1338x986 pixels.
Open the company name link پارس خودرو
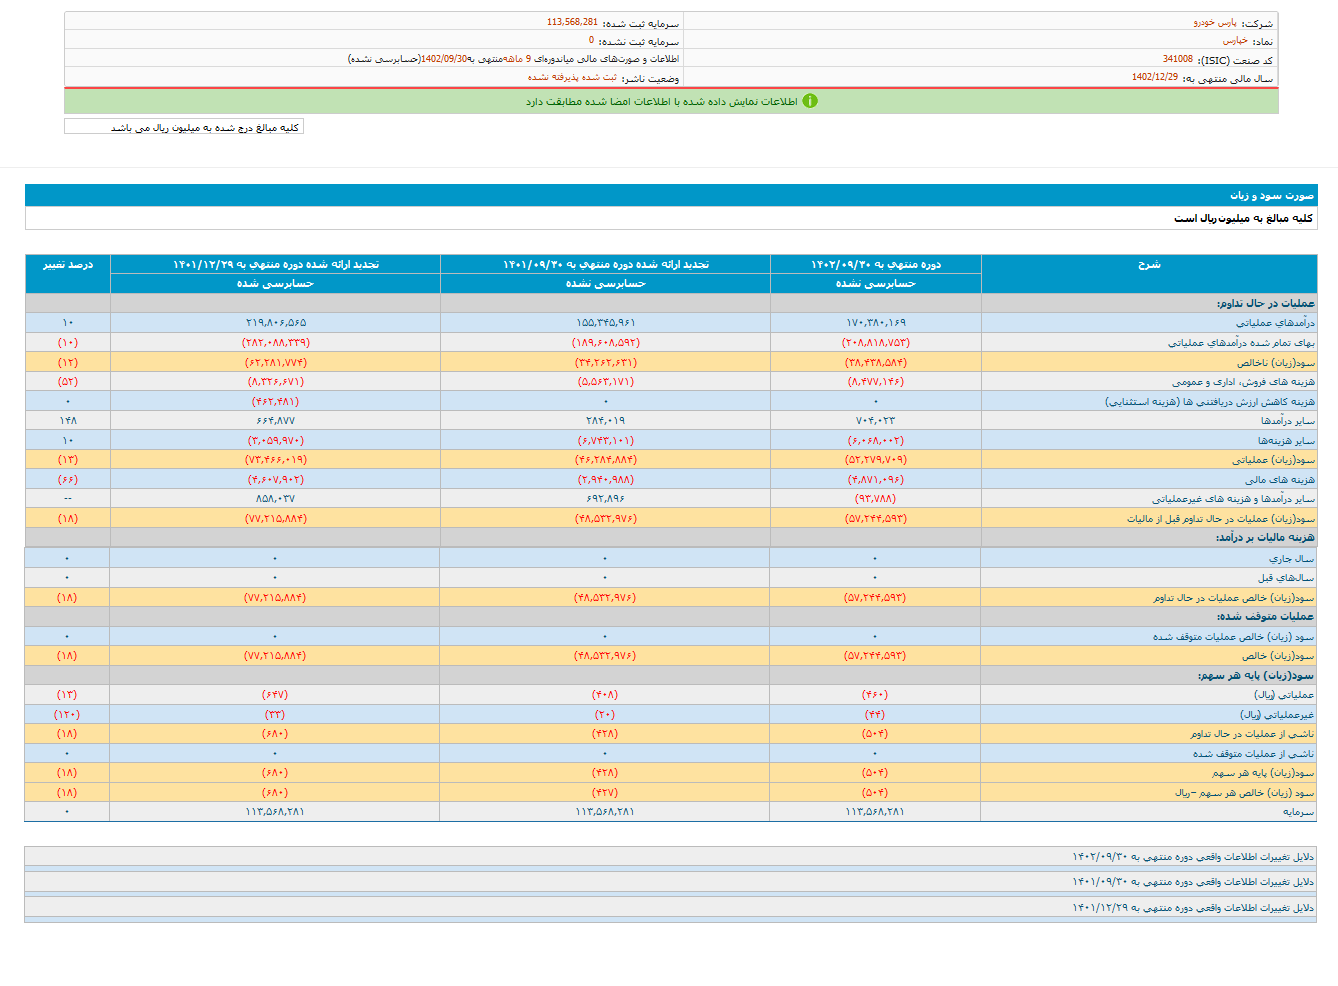click(1214, 22)
